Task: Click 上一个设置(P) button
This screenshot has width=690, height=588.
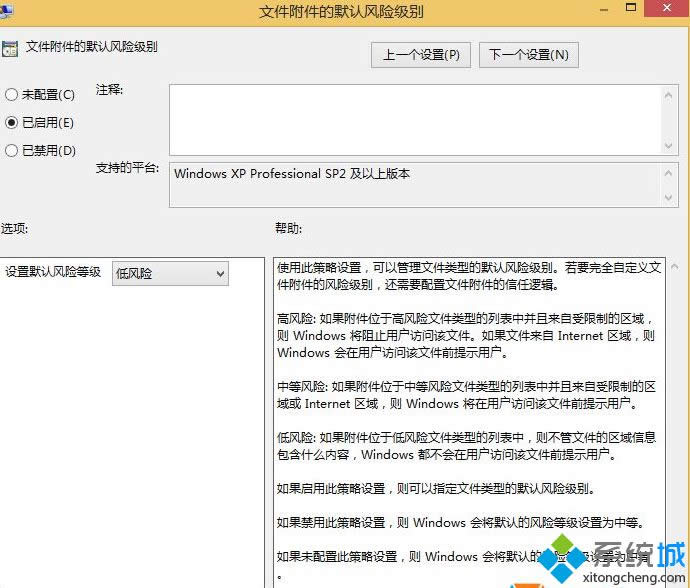Action: point(421,55)
